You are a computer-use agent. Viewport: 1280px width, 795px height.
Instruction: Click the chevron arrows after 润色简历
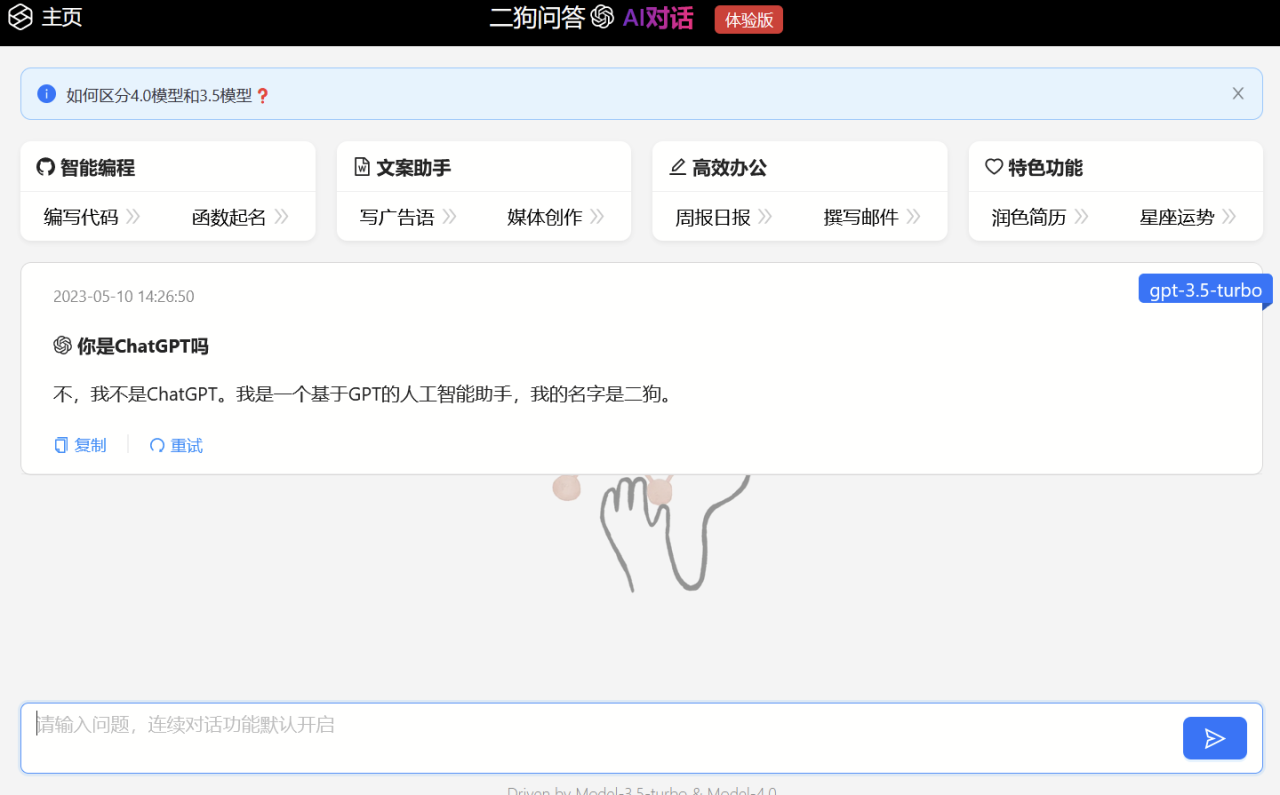coord(1081,217)
